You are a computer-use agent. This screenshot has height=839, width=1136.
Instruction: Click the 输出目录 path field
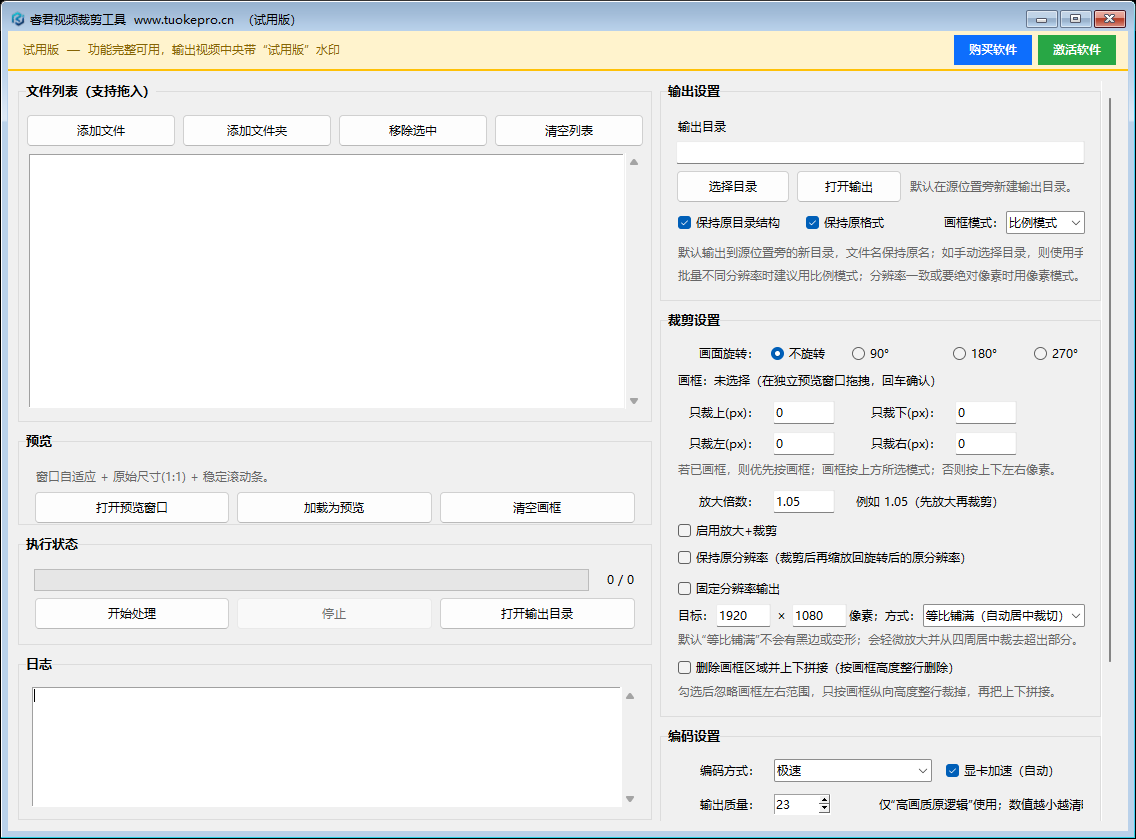880,153
